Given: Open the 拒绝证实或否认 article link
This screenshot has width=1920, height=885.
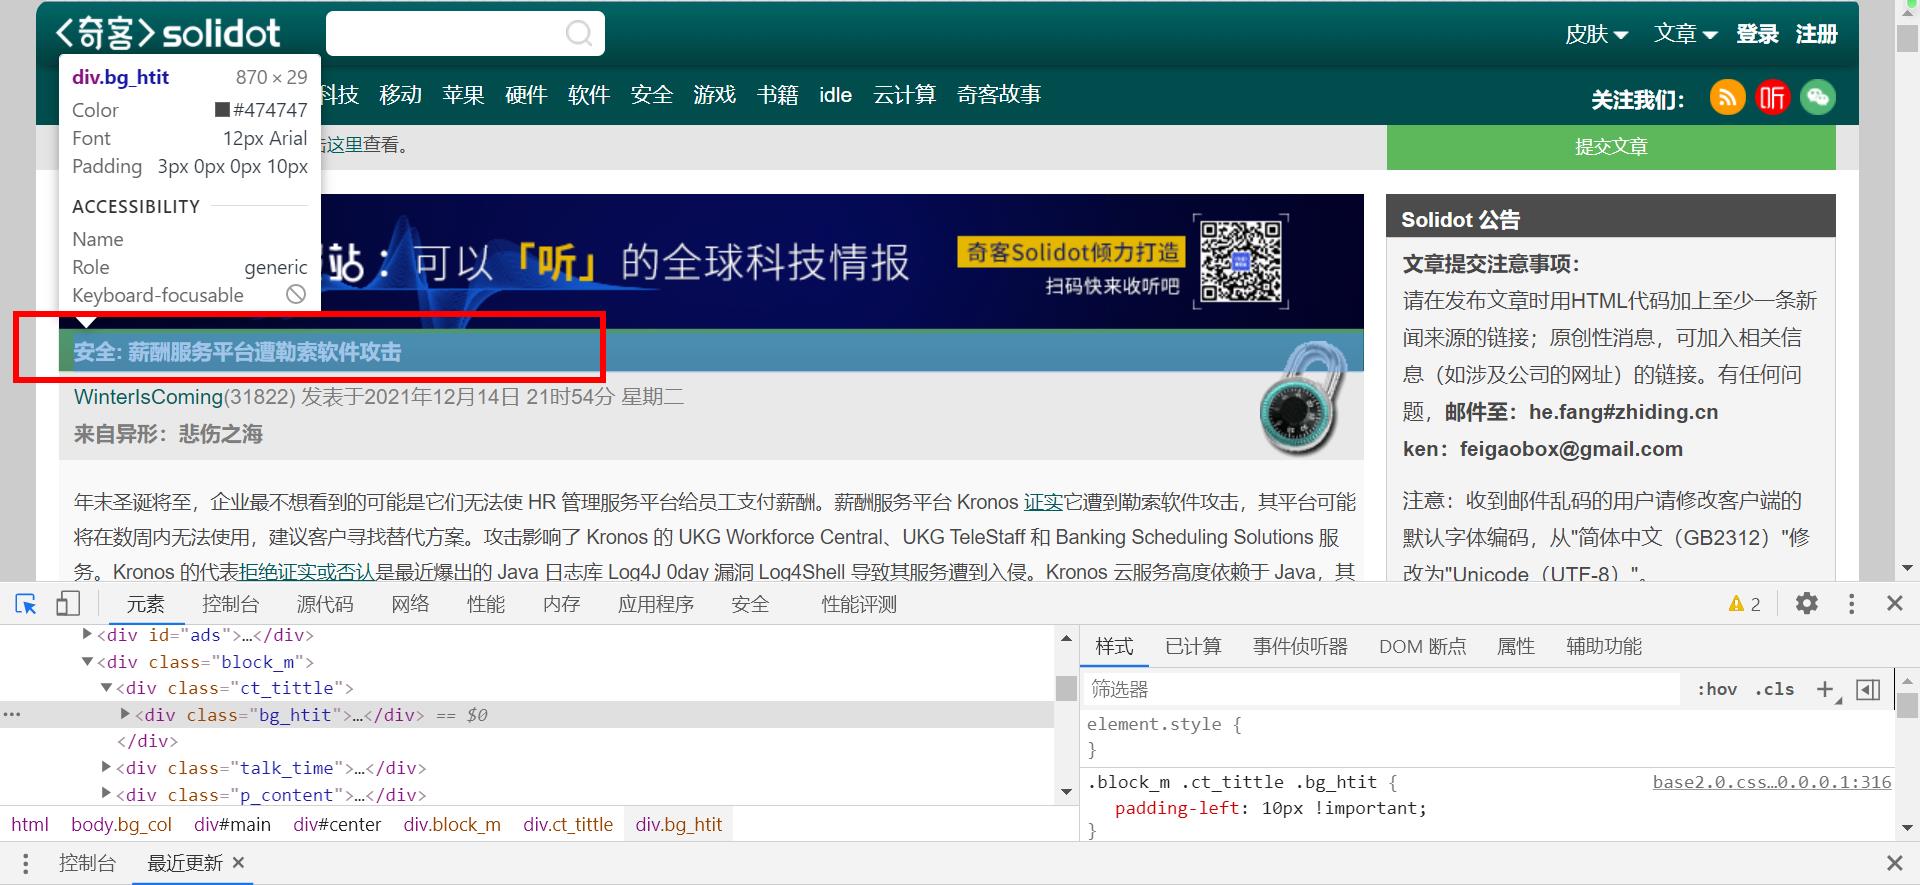Looking at the screenshot, I should 306,572.
